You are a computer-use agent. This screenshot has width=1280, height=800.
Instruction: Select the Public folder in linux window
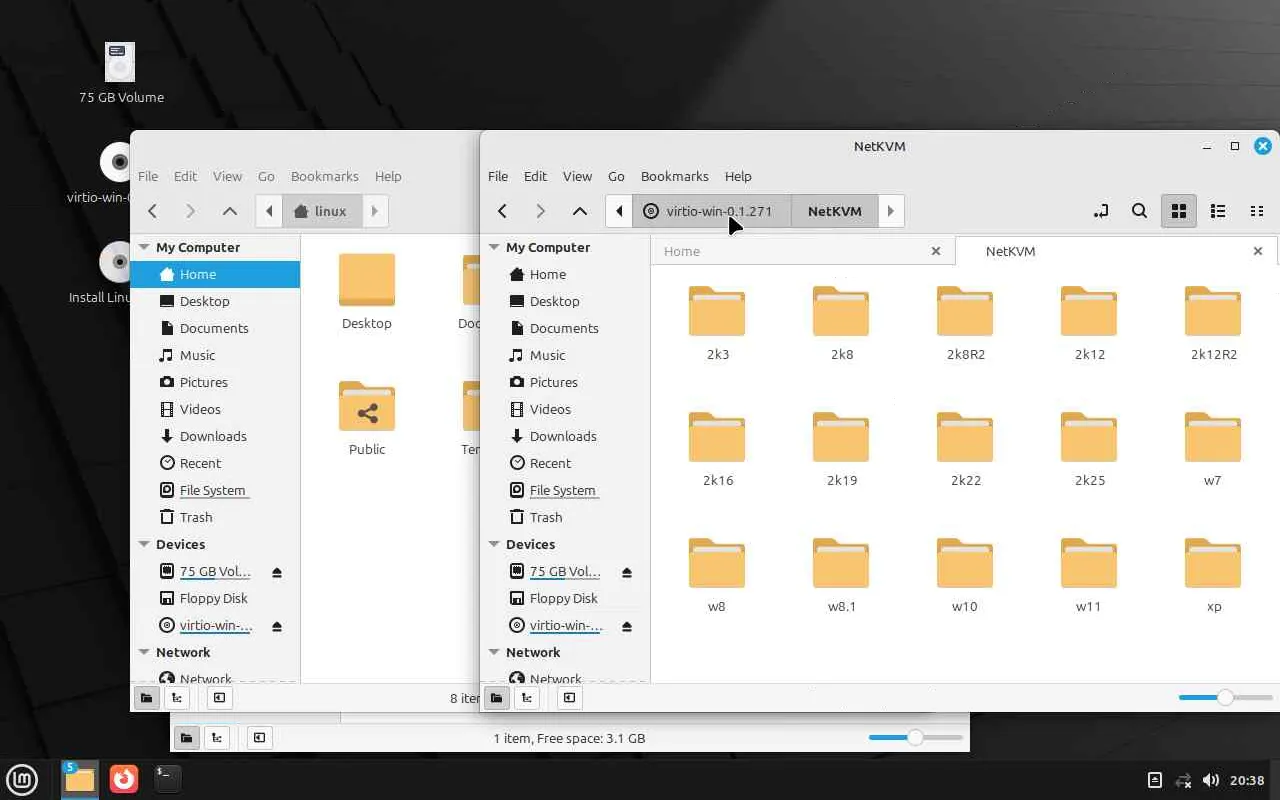(x=367, y=417)
